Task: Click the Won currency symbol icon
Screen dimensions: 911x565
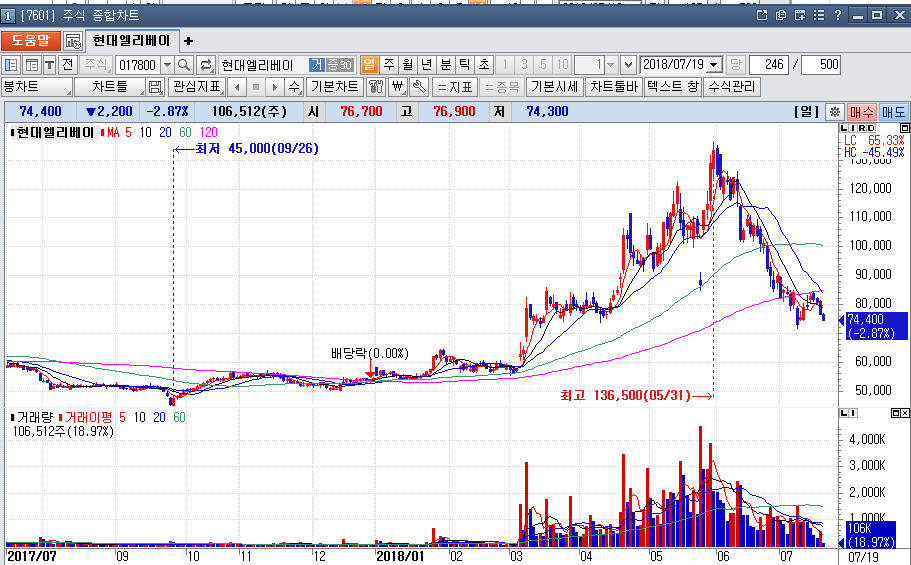Action: (397, 87)
